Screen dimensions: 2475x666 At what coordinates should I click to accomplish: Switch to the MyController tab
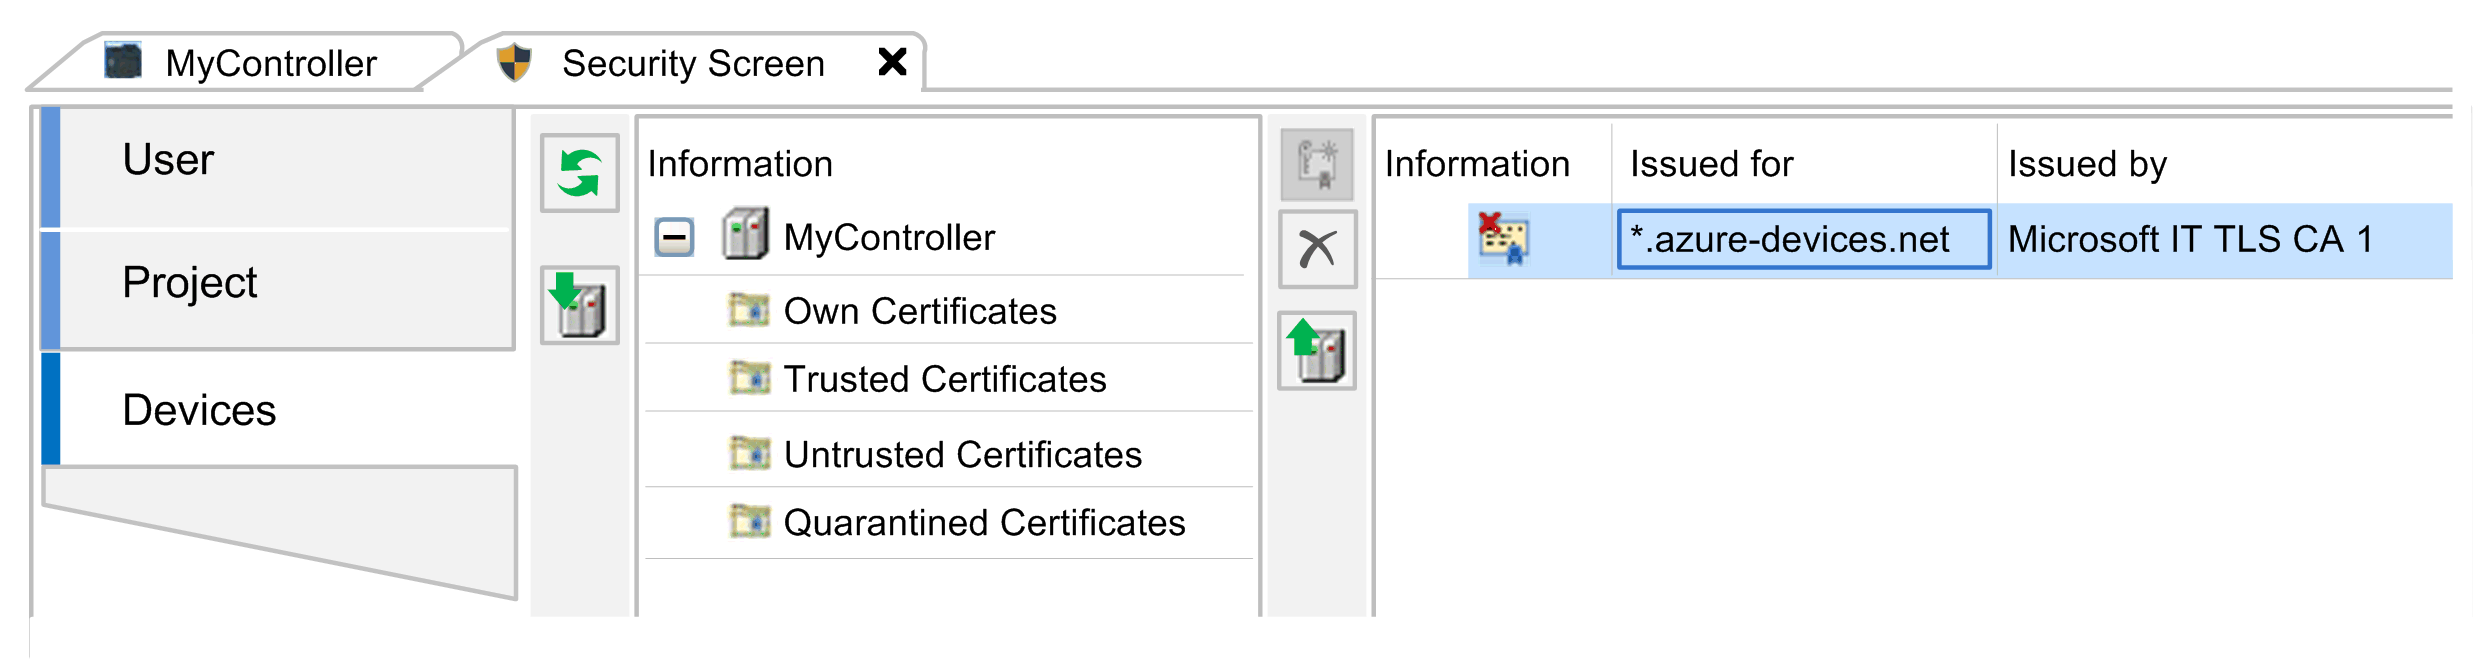pos(270,64)
